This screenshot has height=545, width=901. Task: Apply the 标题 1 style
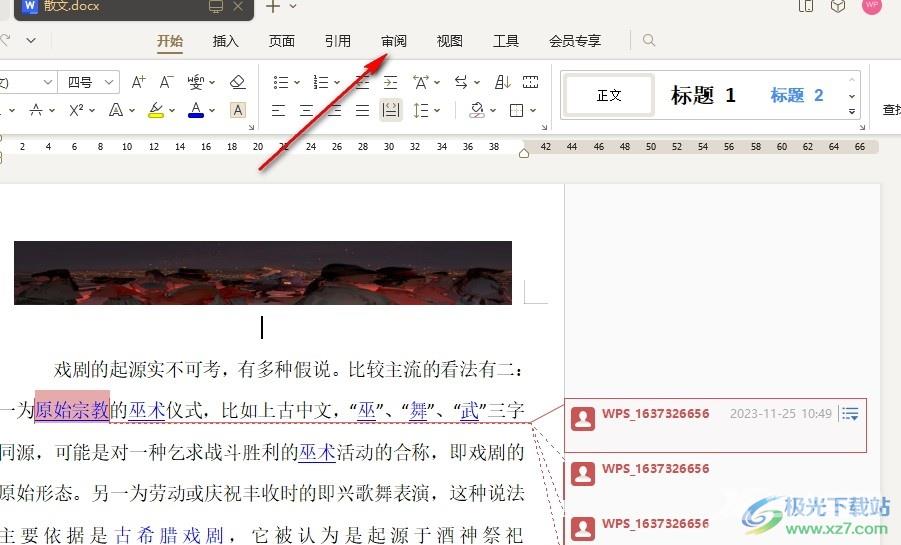(x=703, y=95)
